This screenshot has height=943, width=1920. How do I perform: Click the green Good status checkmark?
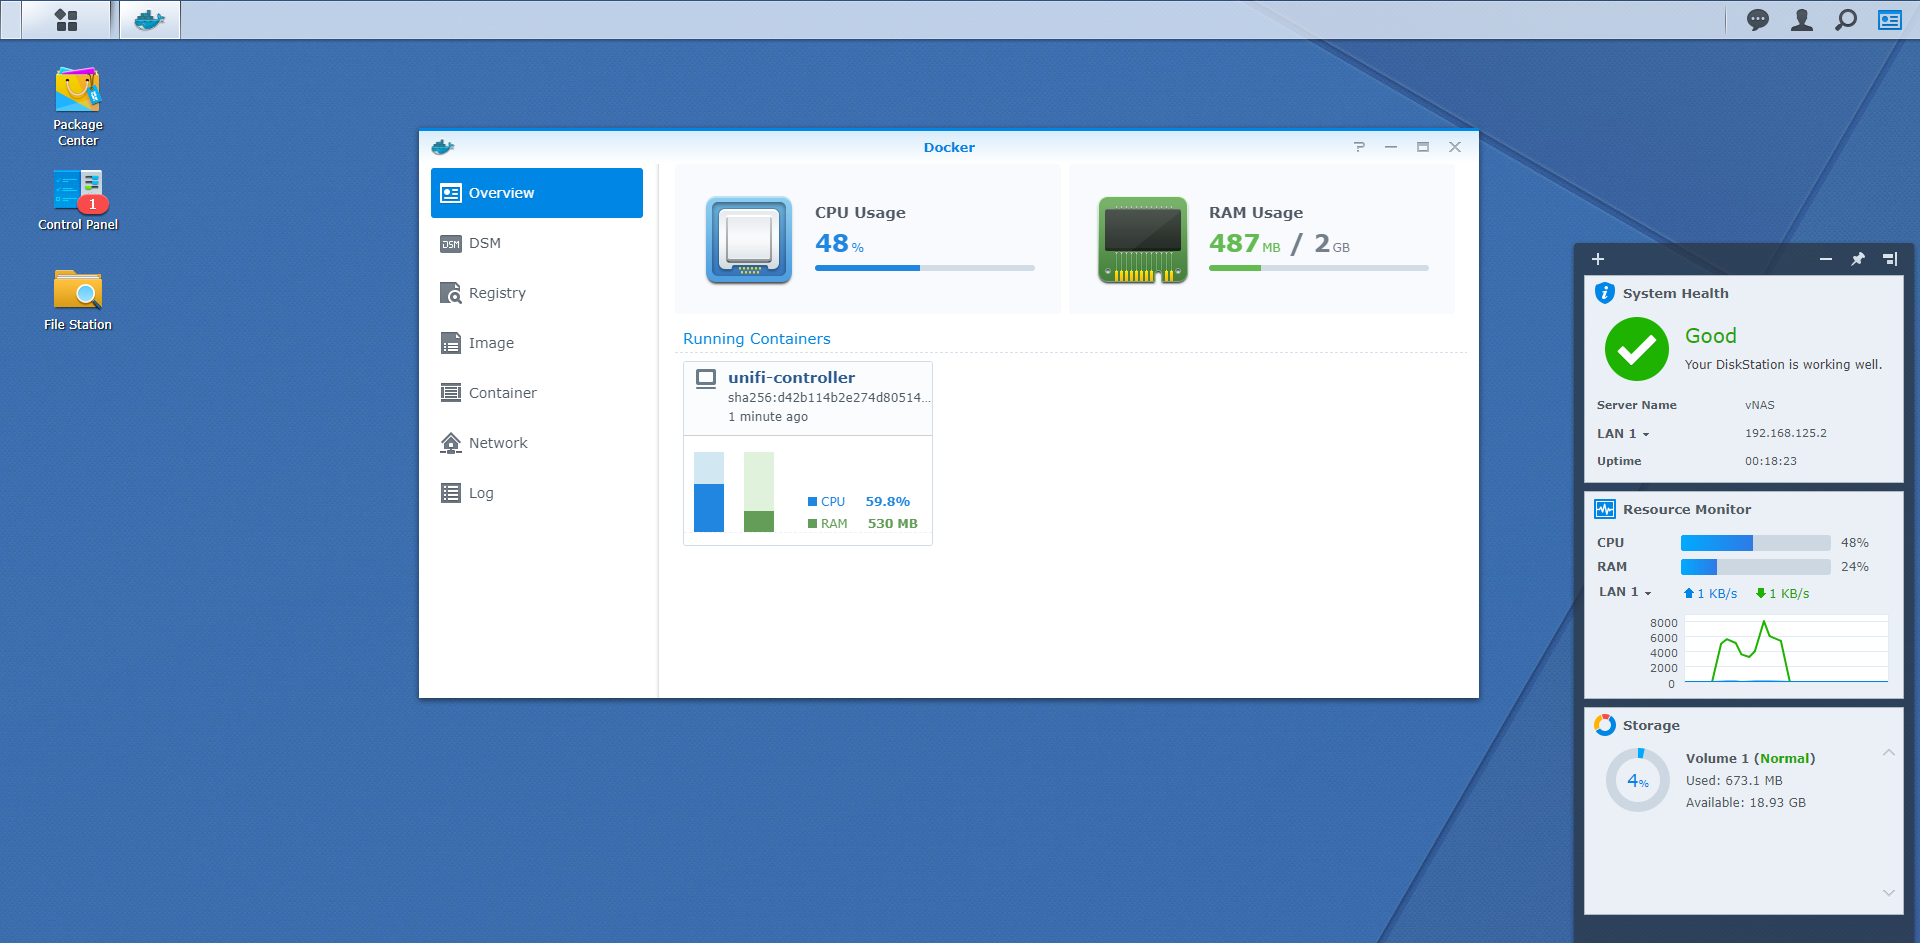coord(1637,349)
